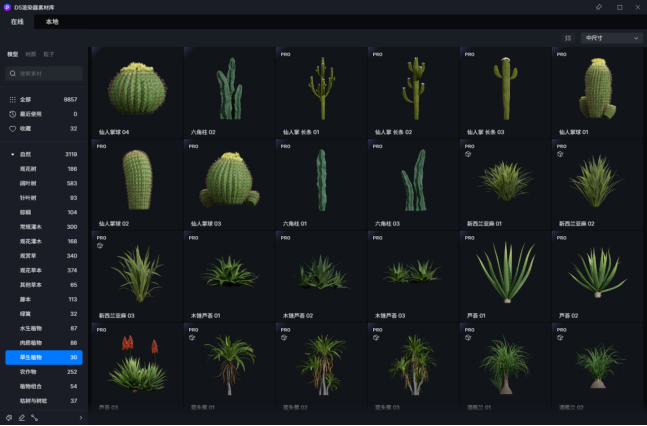Select the 仙人掌 长条 02 thumbnail

413,92
